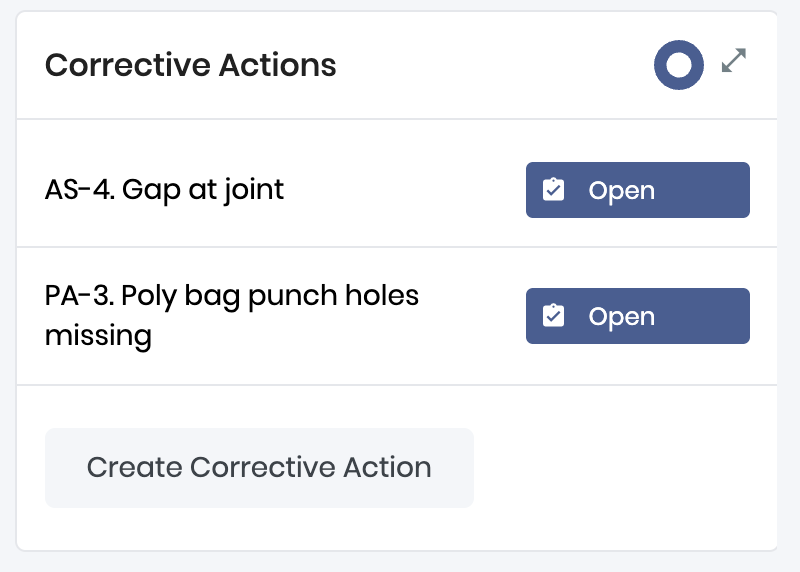Click the Corrective Actions panel title
The image size is (800, 572).
pos(191,65)
